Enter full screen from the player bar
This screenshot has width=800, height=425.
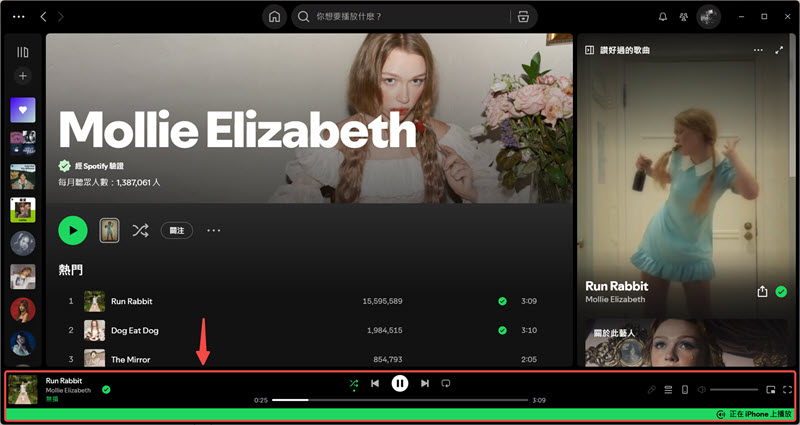coord(787,390)
